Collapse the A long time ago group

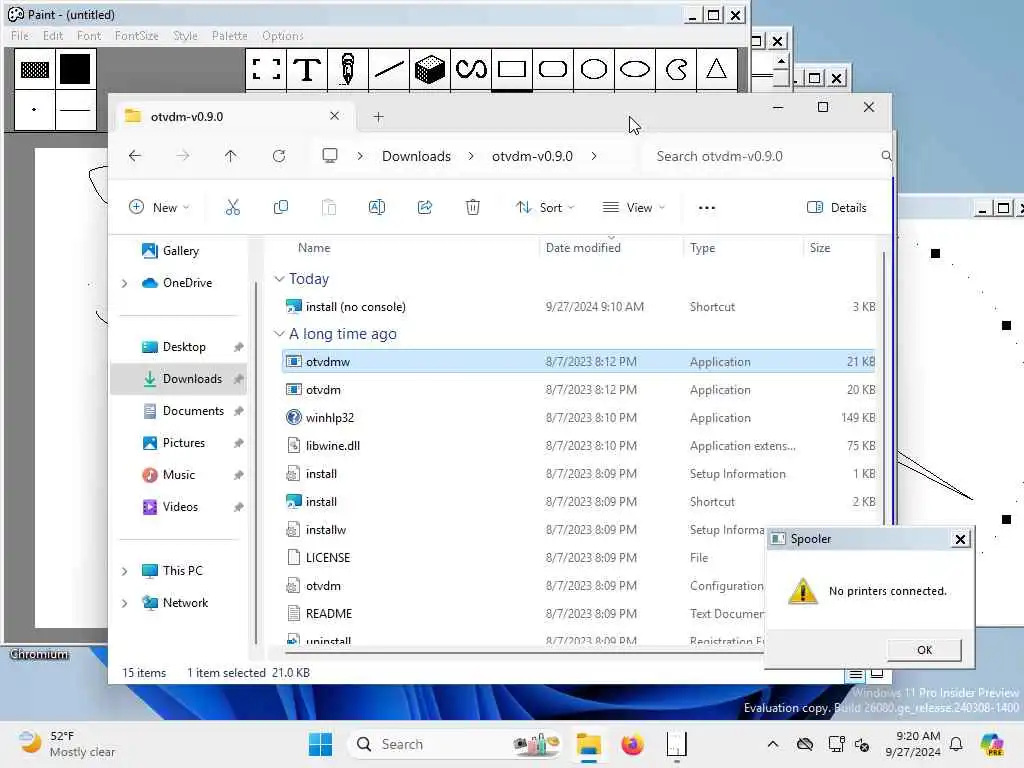click(x=280, y=334)
